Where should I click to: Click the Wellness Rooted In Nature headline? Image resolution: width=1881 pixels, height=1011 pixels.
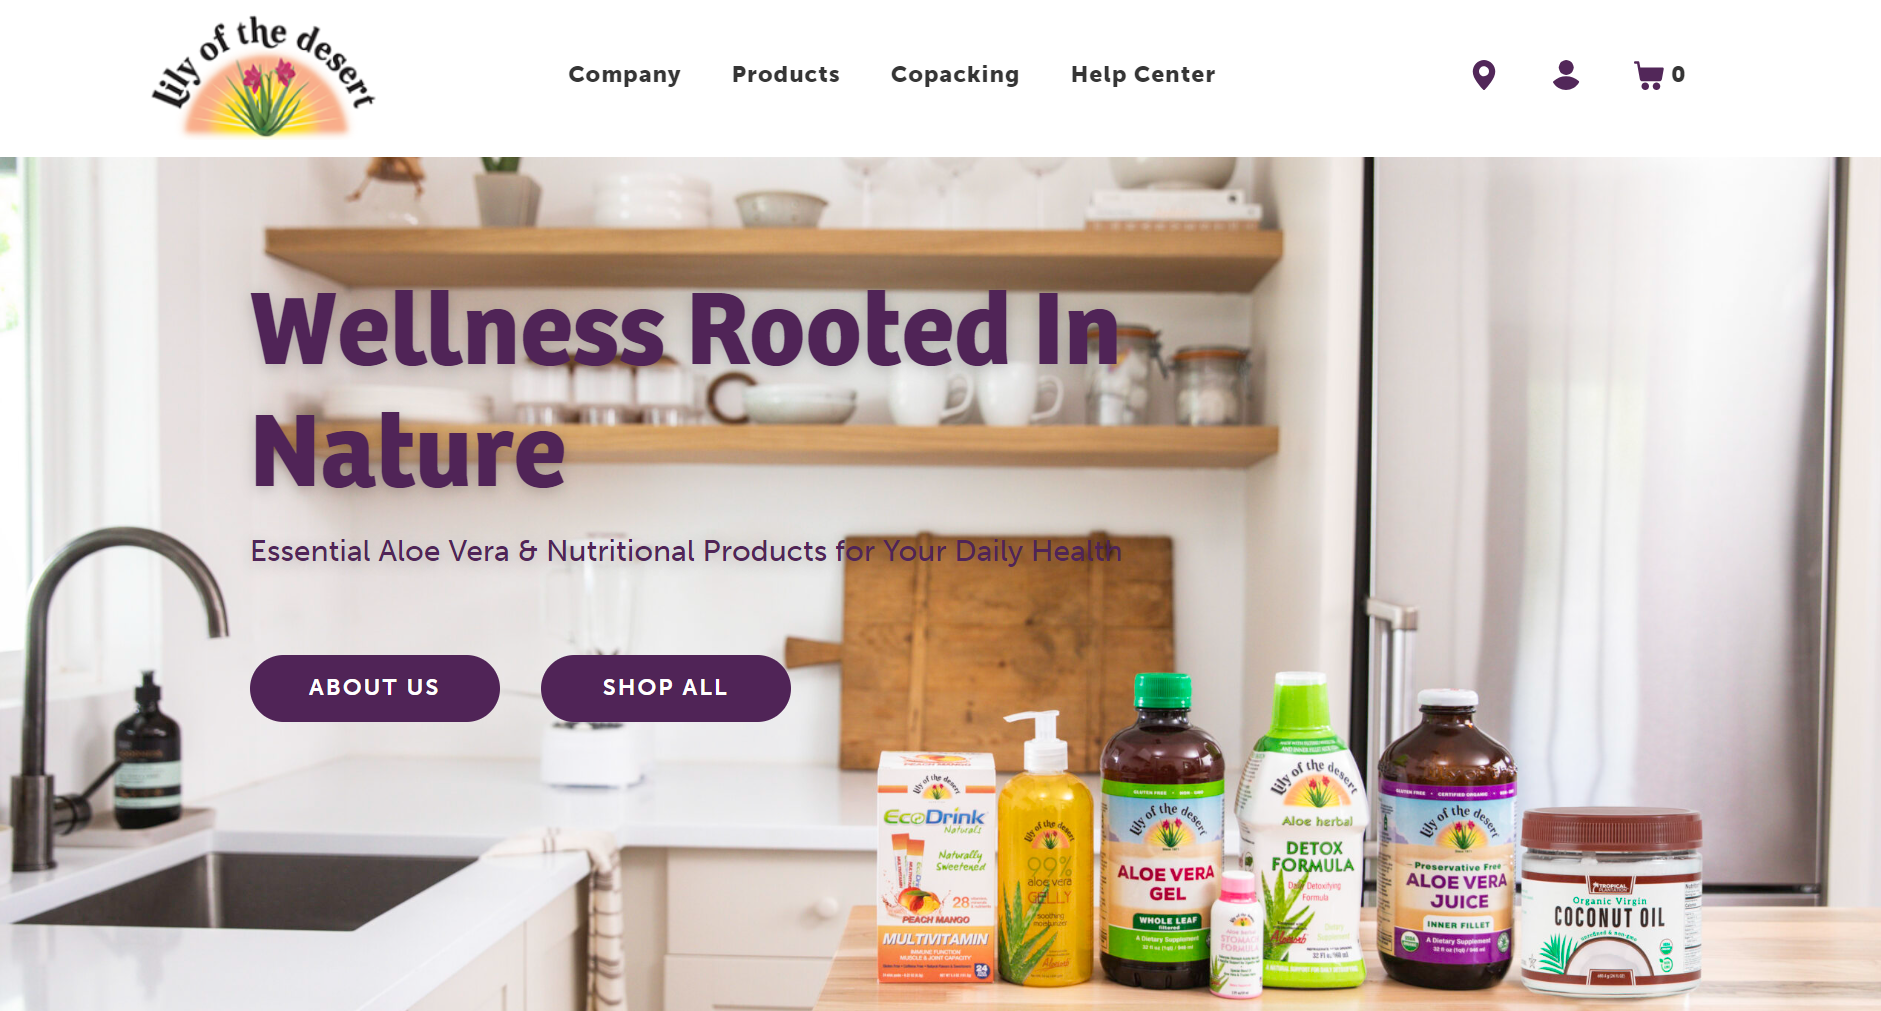(x=686, y=390)
